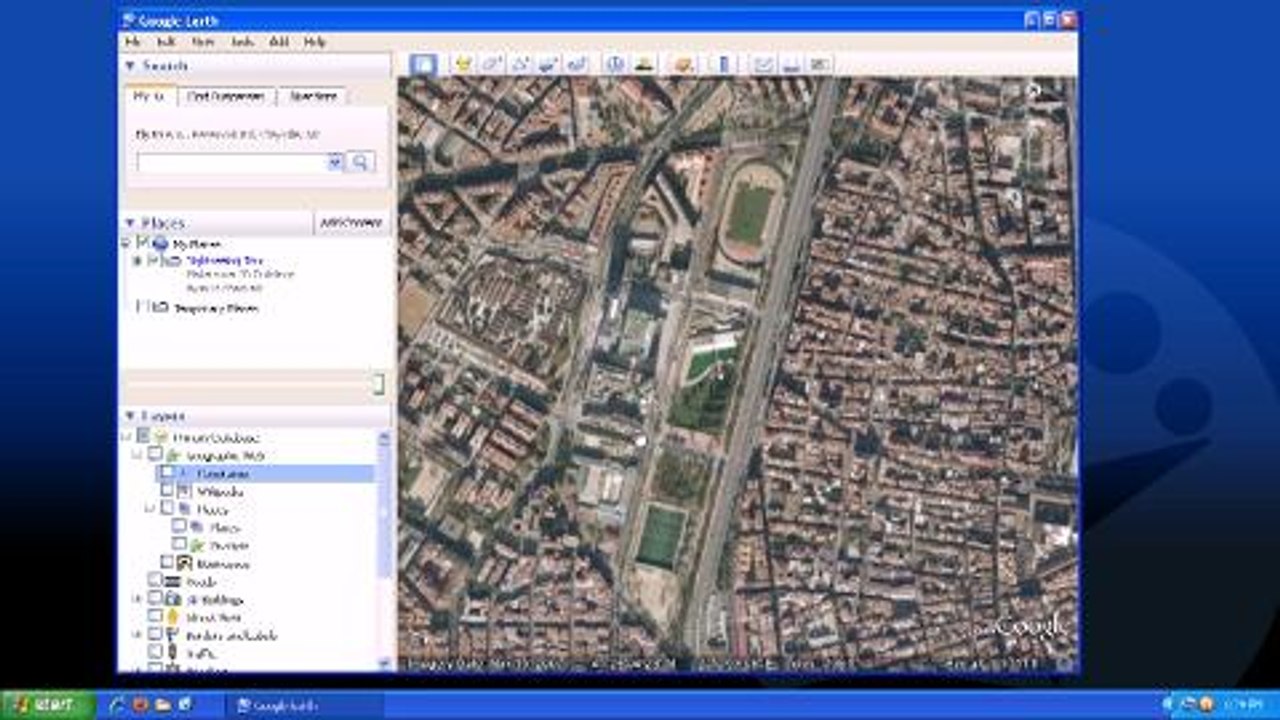Click the Add Content button
1280x720 pixels.
click(x=351, y=223)
